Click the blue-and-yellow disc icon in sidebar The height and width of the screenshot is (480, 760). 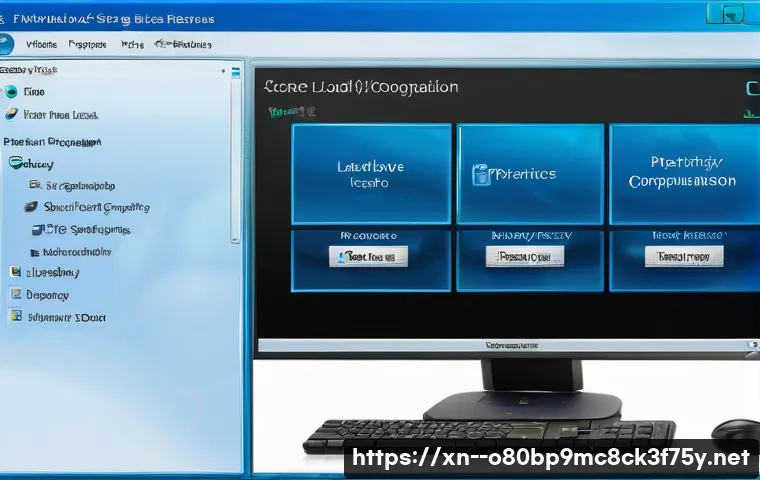pyautogui.click(x=12, y=114)
